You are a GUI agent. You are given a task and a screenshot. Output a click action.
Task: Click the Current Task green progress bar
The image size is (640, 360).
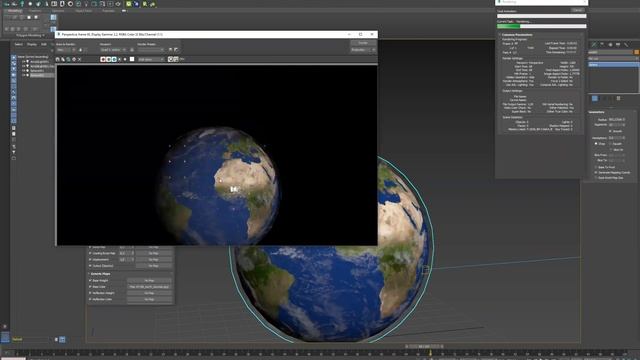click(542, 26)
